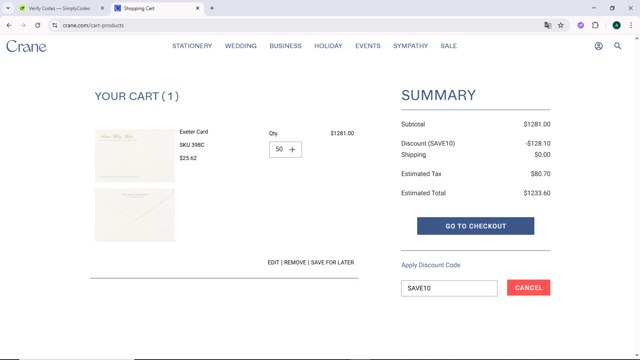This screenshot has height=360, width=640.
Task: Click the Crane logo
Action: click(26, 46)
